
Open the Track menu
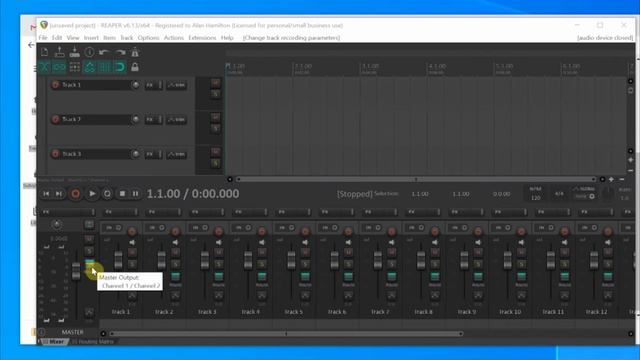point(127,38)
